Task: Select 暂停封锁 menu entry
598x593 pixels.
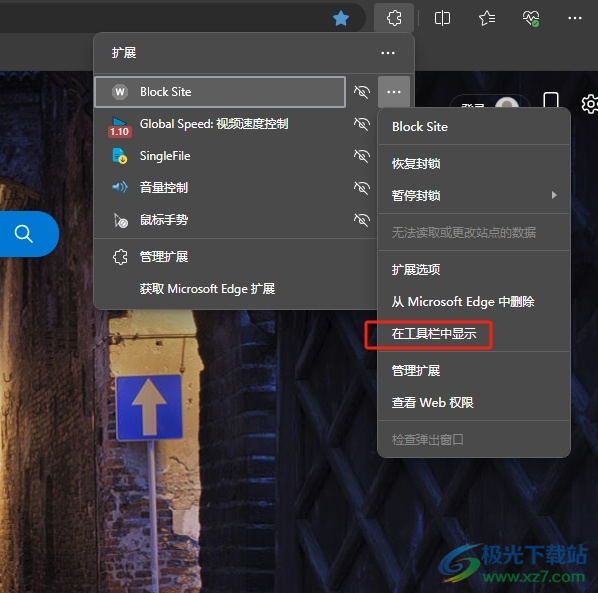Action: click(x=474, y=196)
